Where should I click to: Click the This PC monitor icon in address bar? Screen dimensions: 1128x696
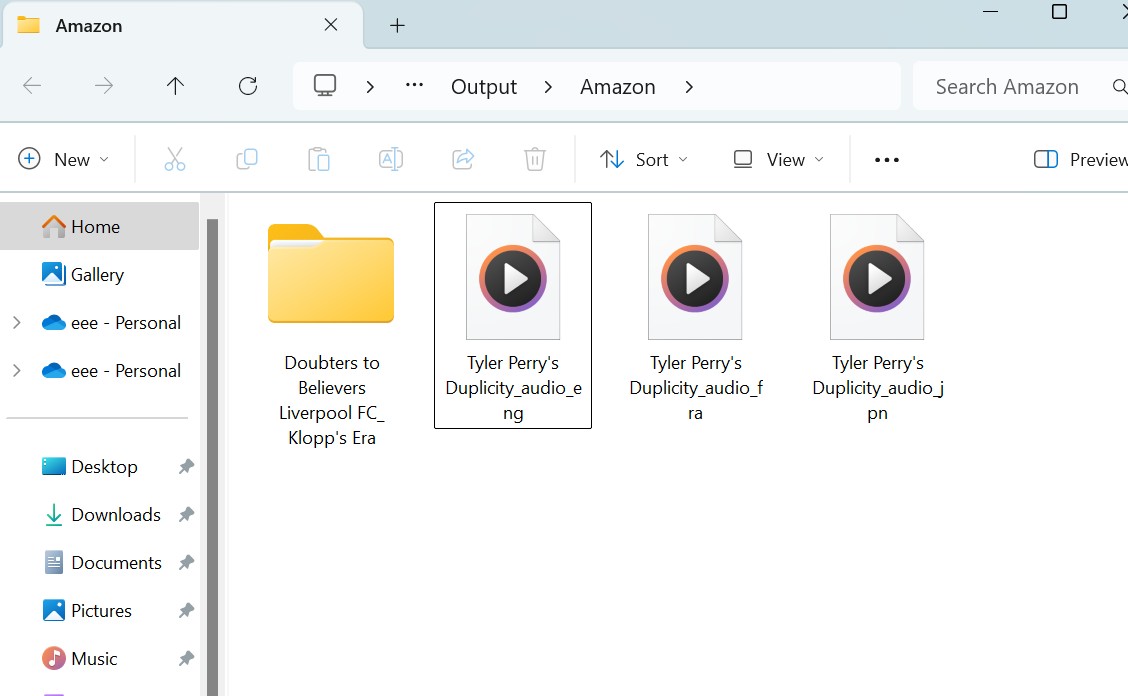tap(324, 86)
